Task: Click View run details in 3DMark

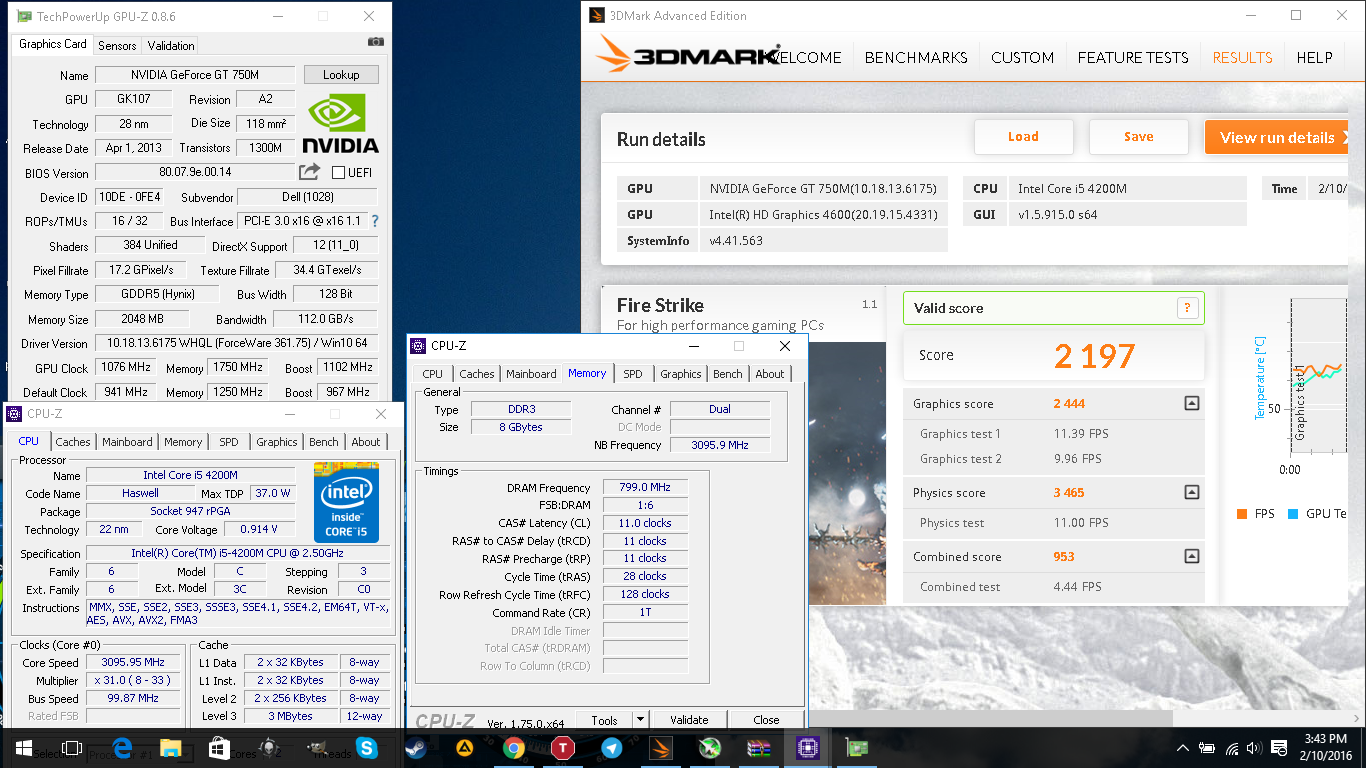Action: click(1277, 137)
